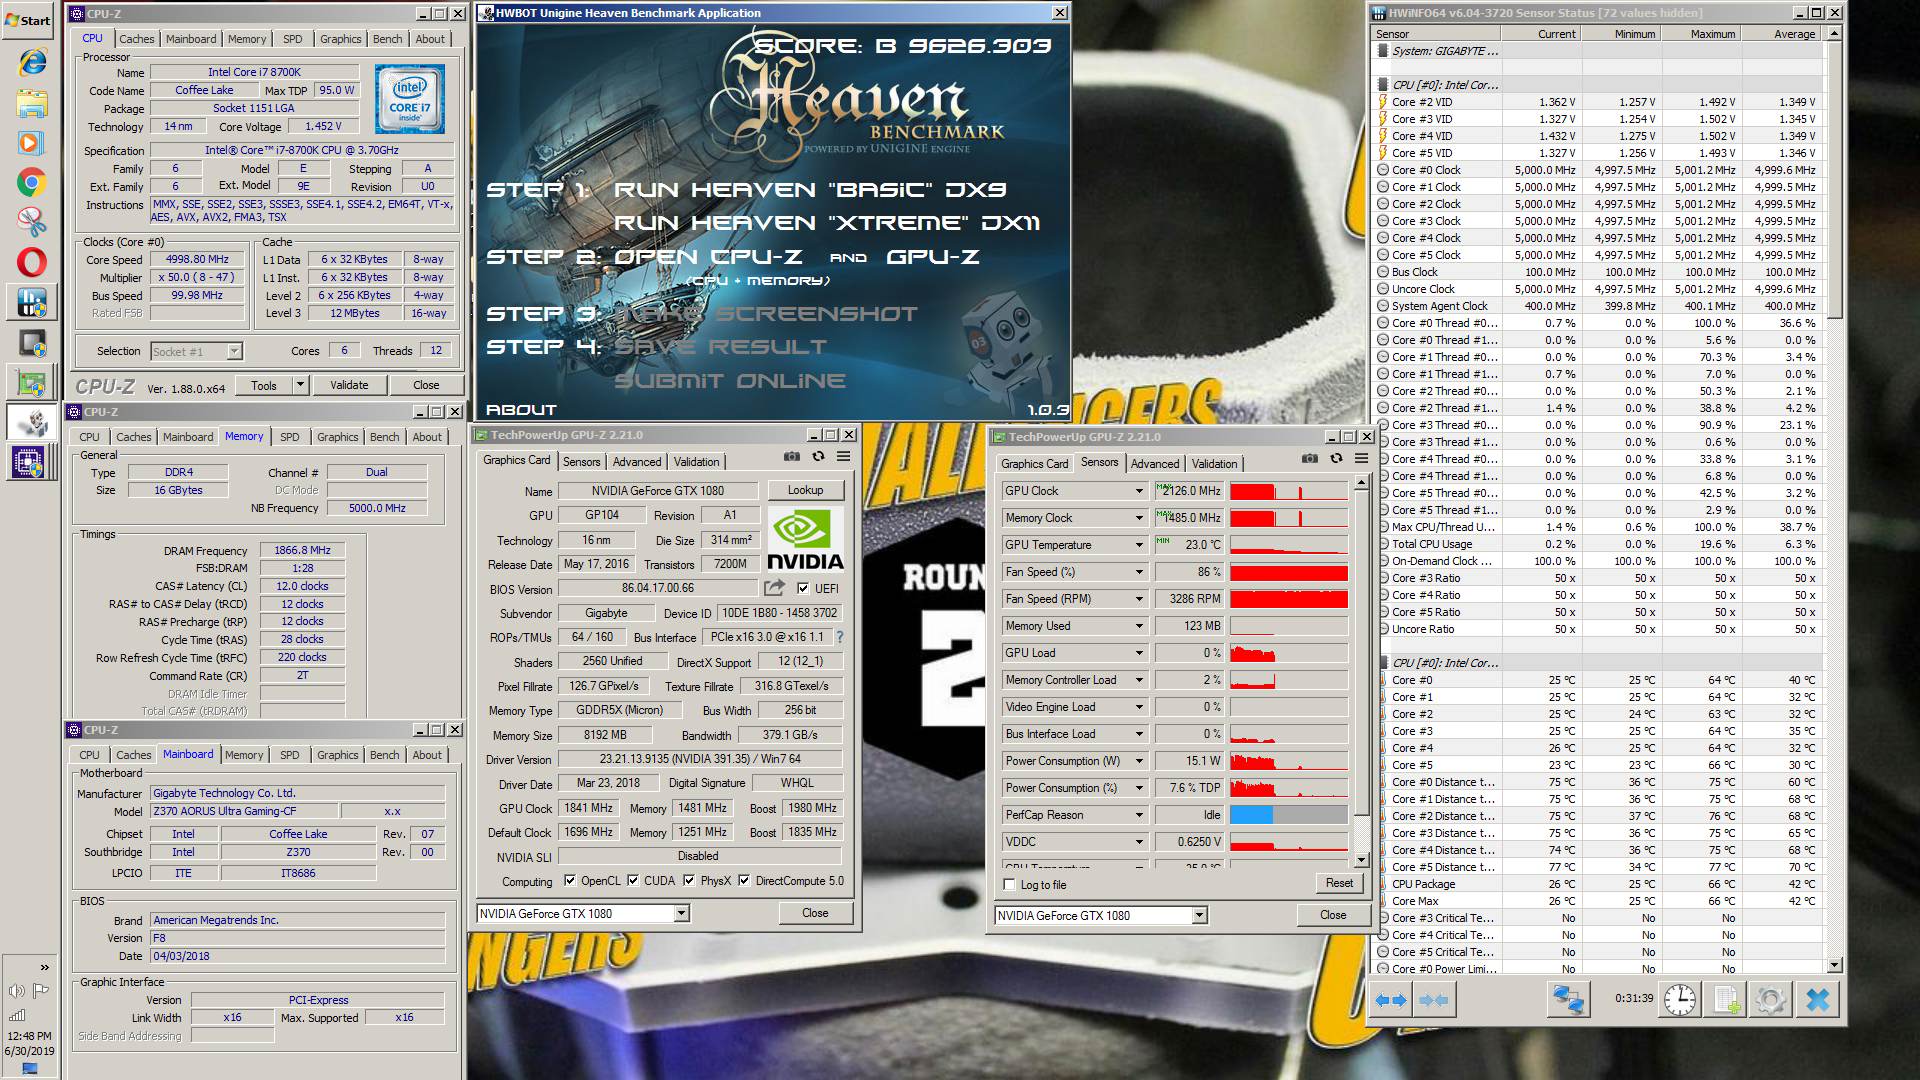1920x1080 pixels.
Task: Click Fan Speed (%) red graph bar
Action: coord(1289,572)
